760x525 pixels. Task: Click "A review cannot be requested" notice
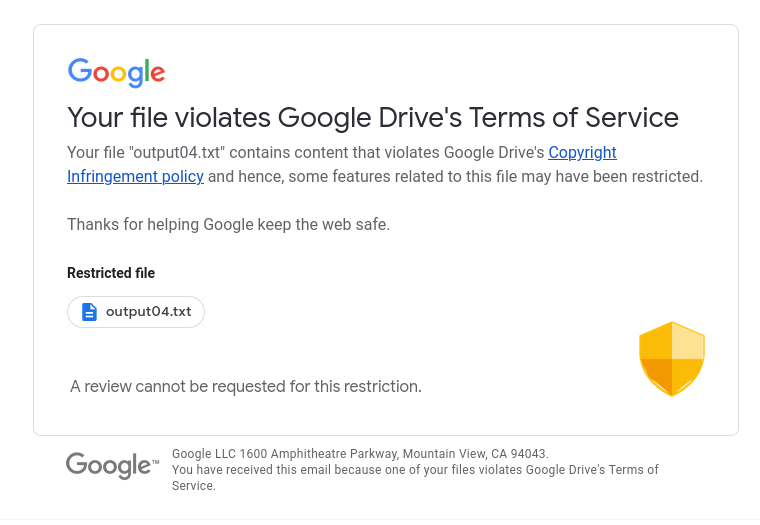246,386
